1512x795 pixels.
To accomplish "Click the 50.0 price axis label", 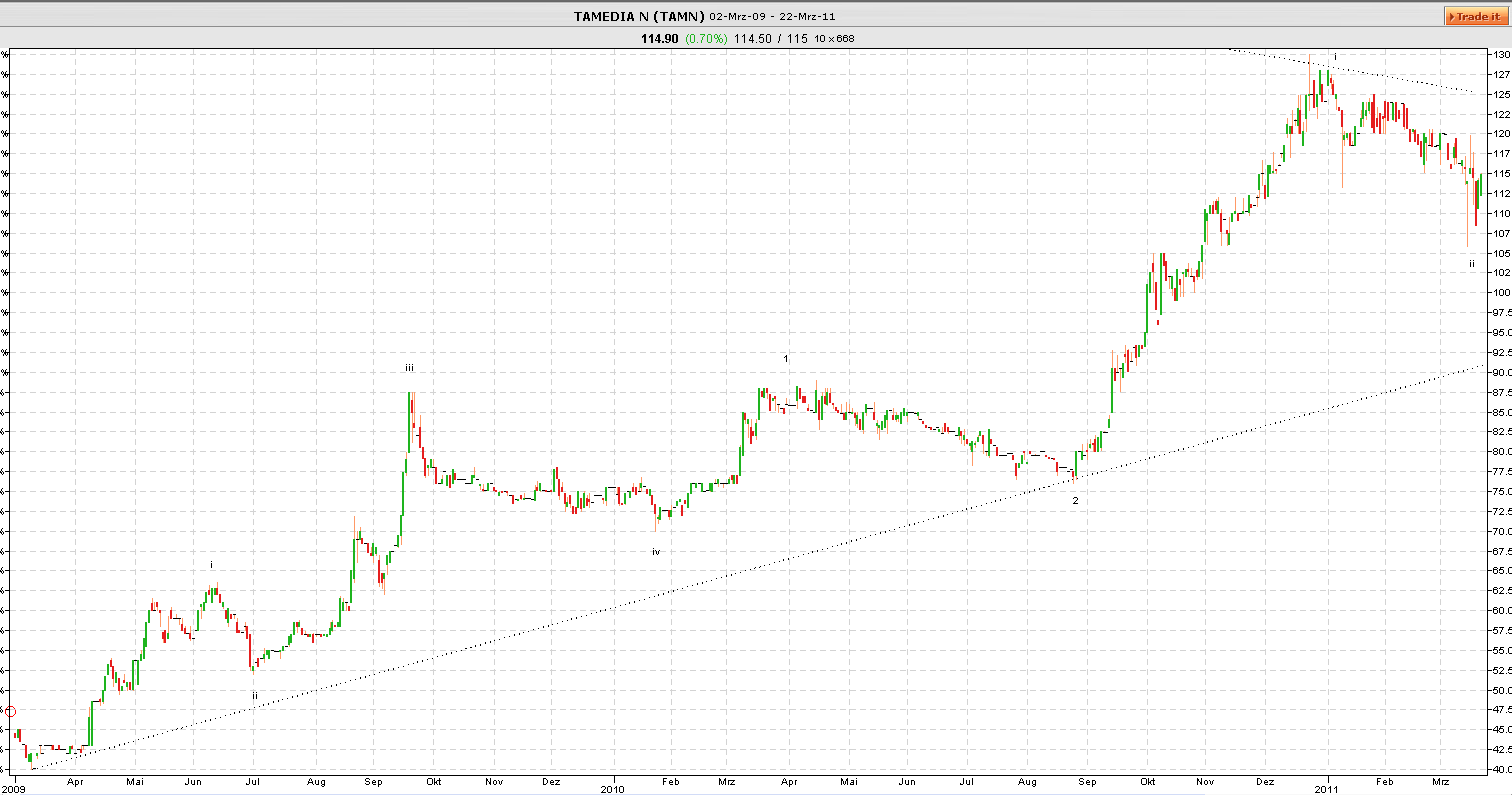I will click(x=1501, y=689).
